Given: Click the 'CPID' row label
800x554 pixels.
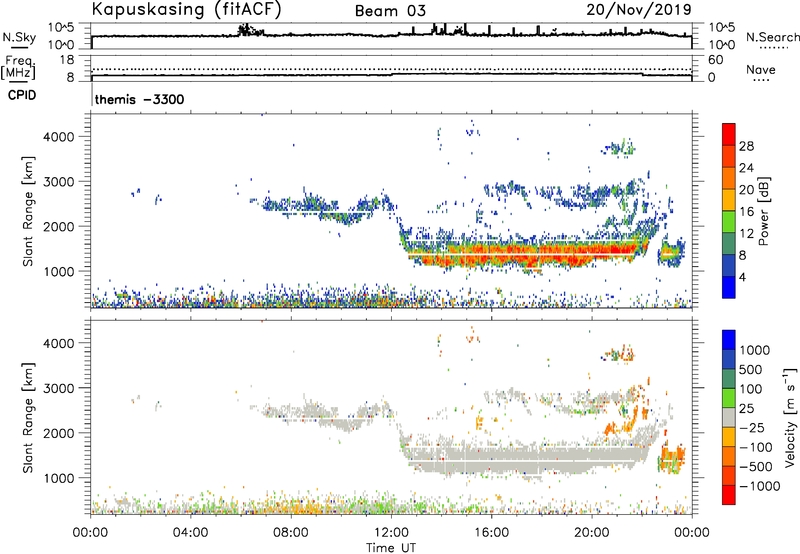Looking at the screenshot, I should click(22, 95).
